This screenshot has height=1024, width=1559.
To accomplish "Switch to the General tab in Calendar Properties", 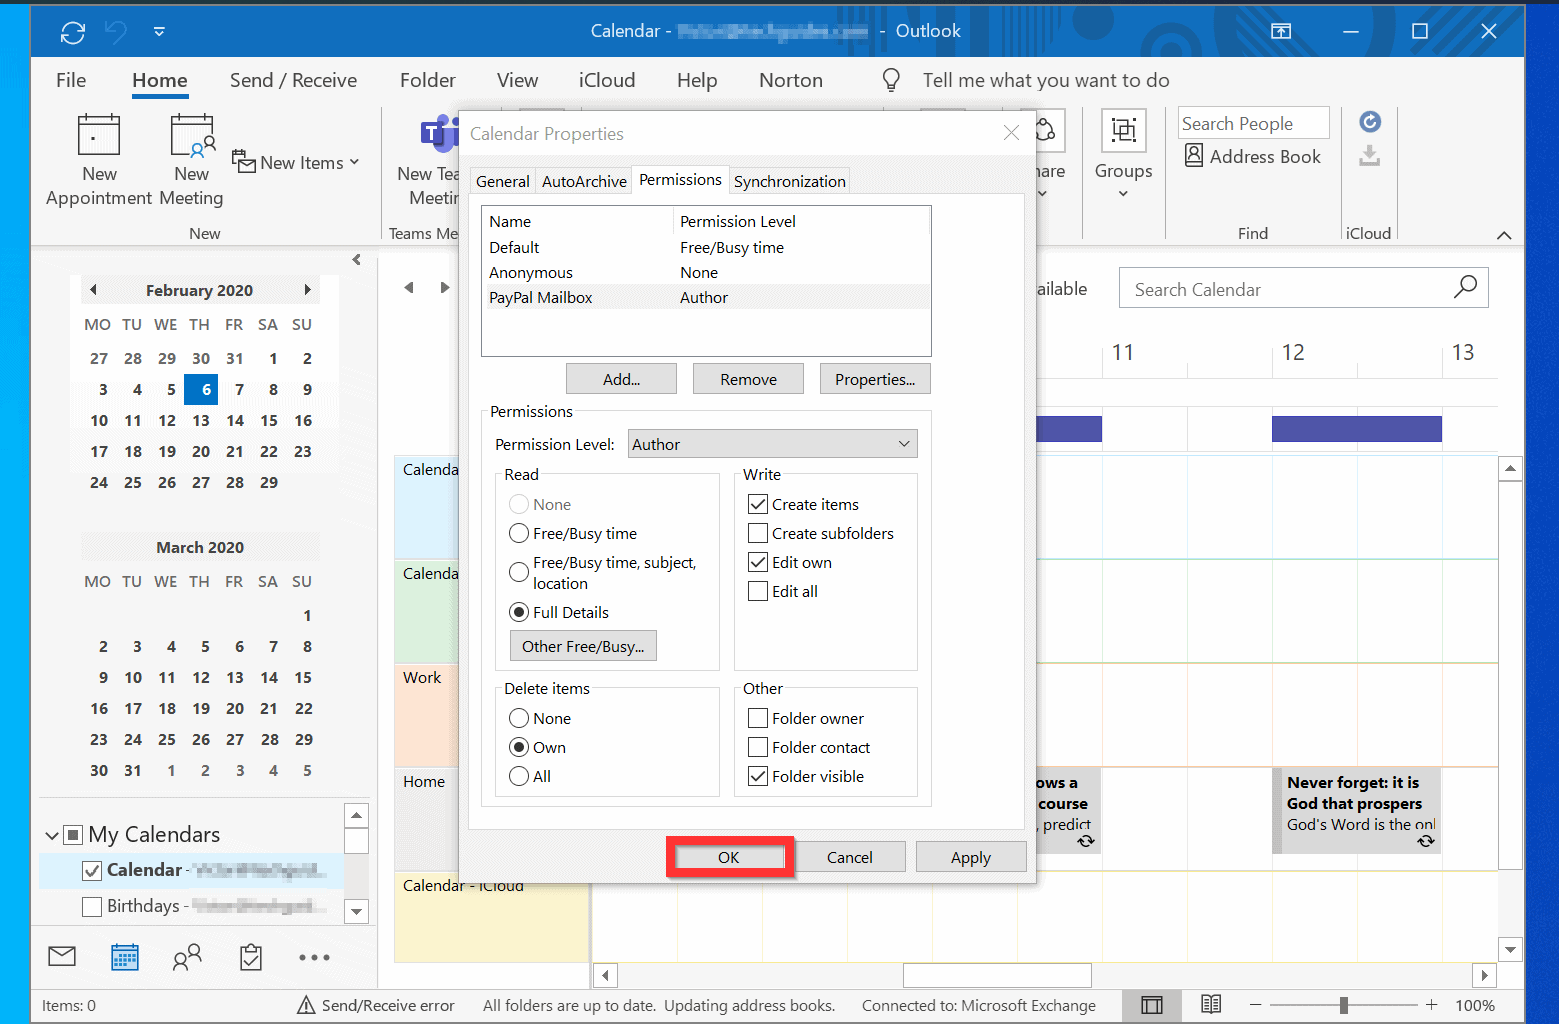I will click(x=502, y=181).
